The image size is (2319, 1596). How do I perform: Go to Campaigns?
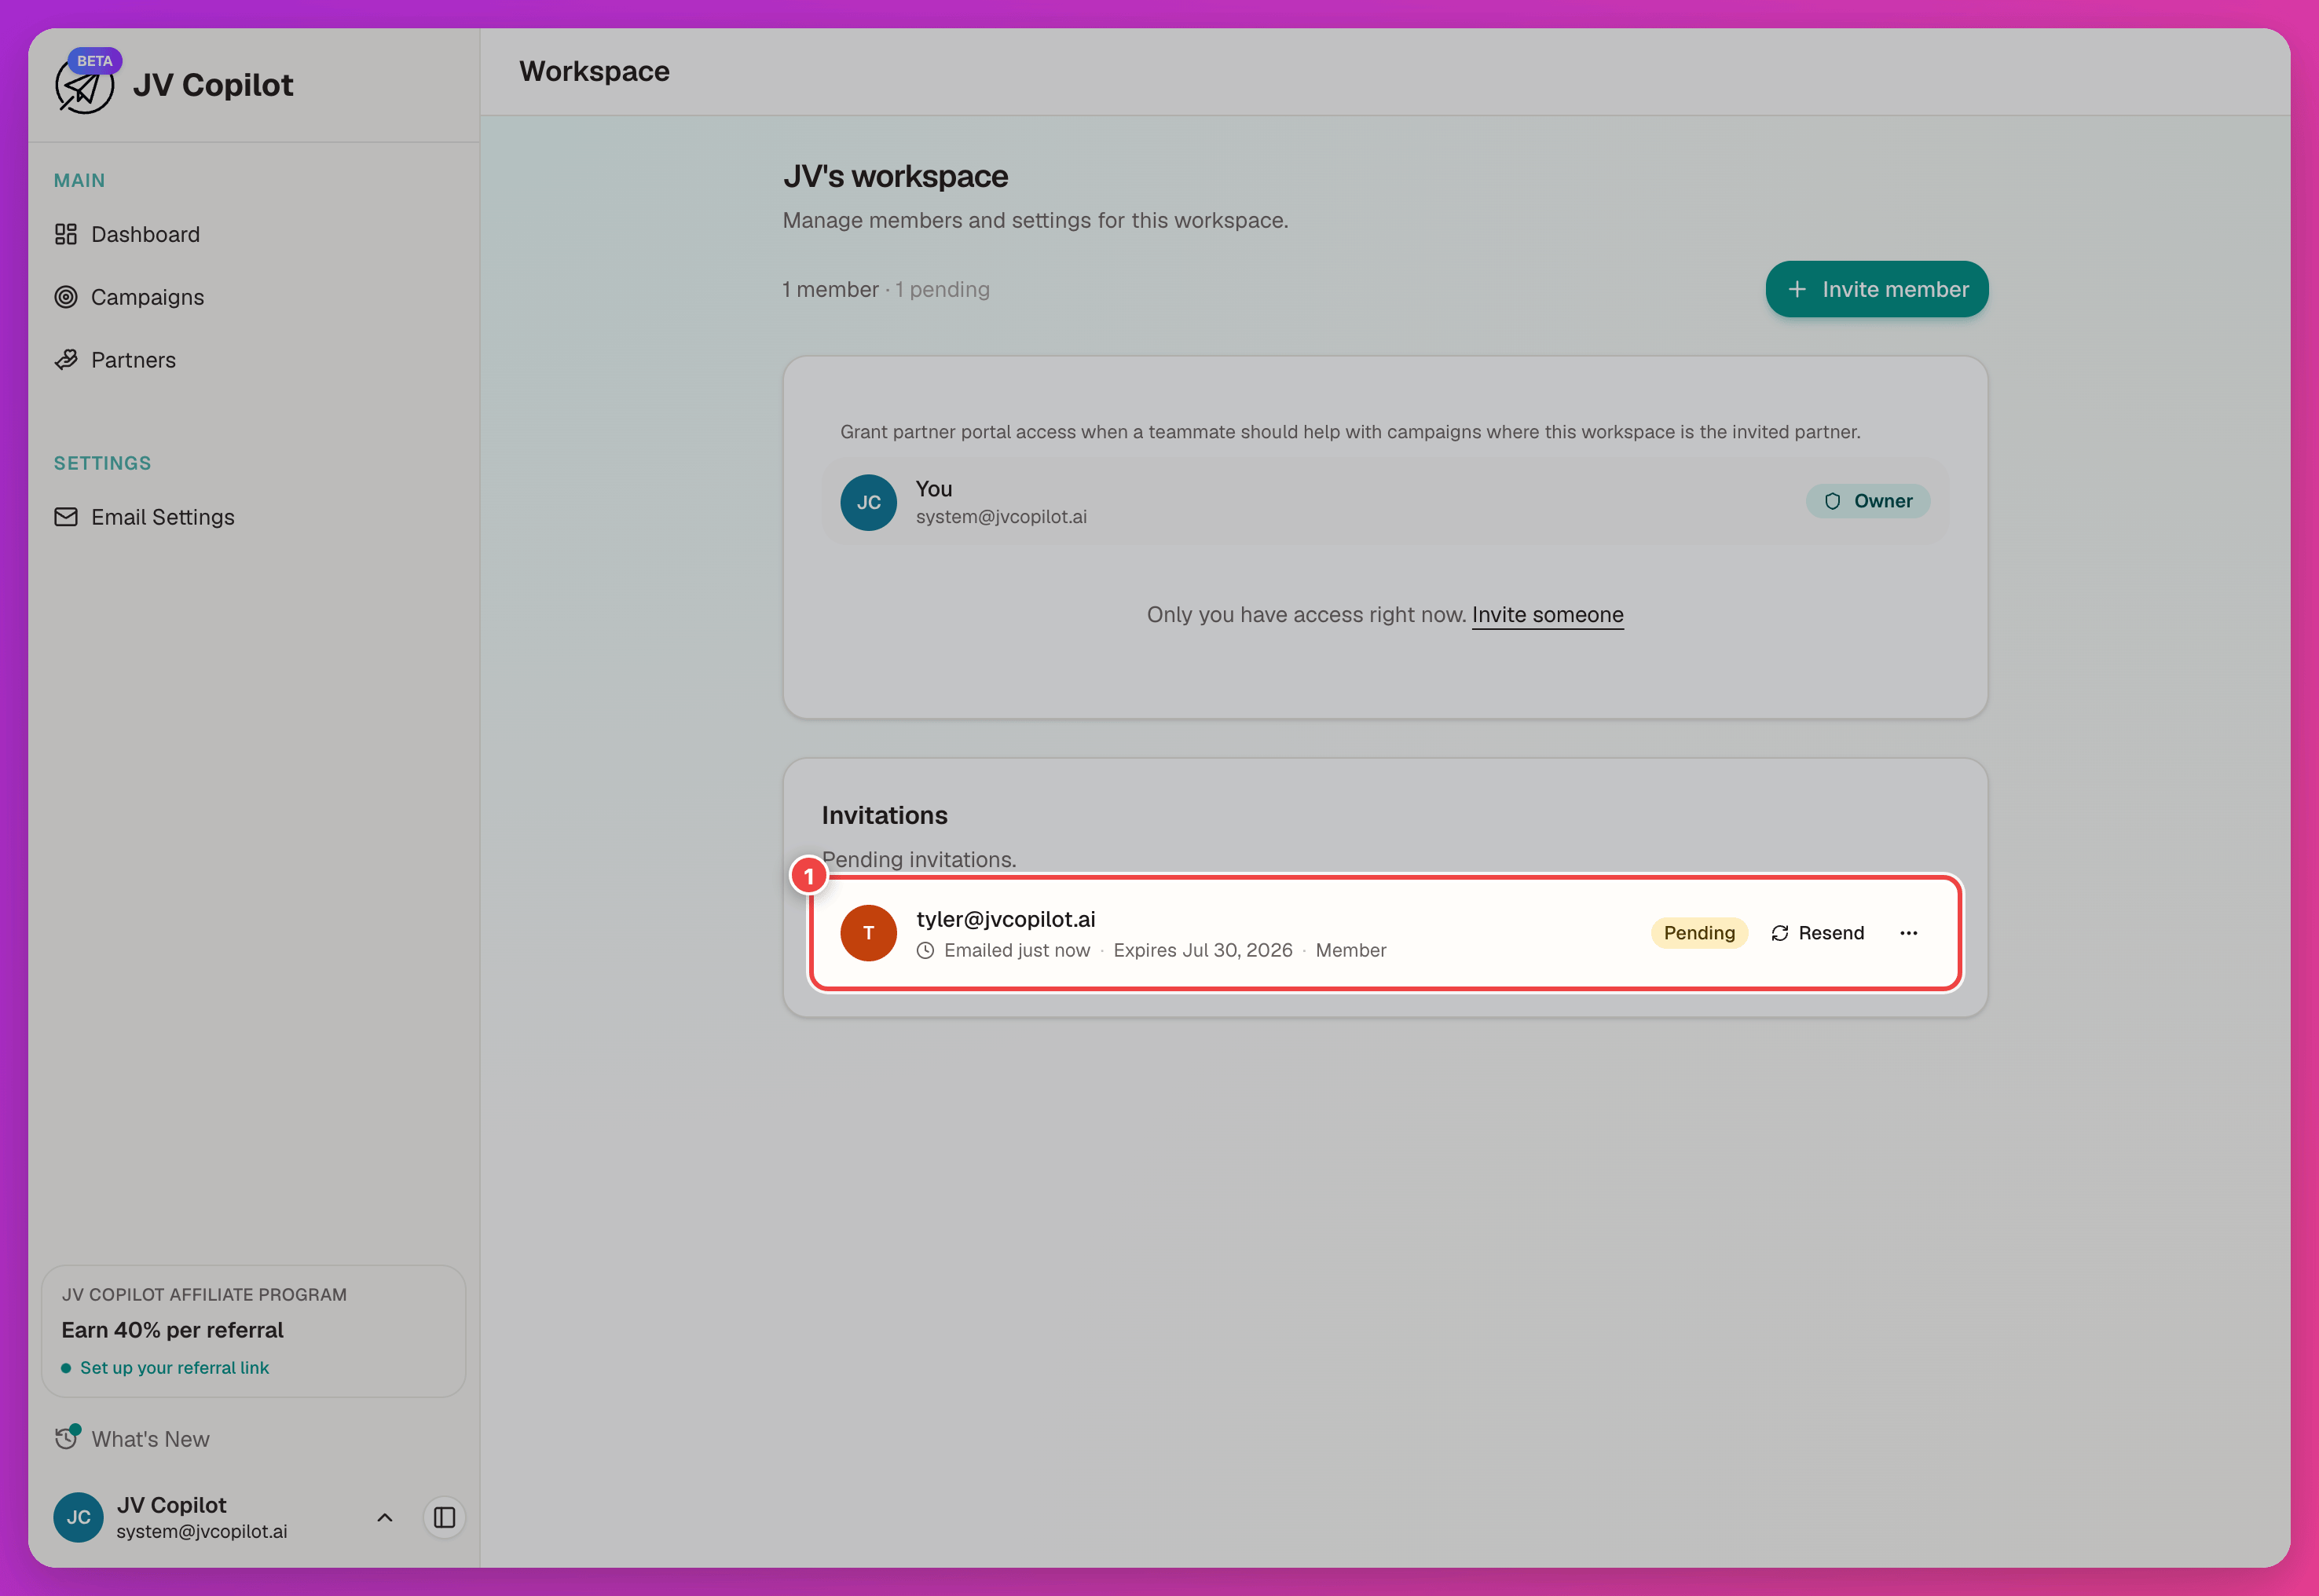[147, 297]
